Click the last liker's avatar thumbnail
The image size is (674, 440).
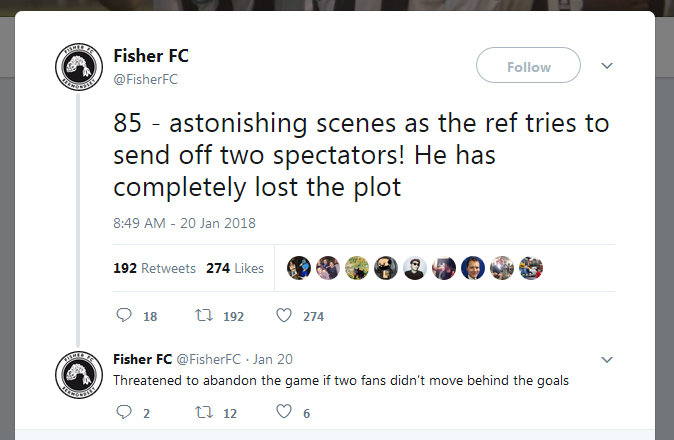(531, 268)
